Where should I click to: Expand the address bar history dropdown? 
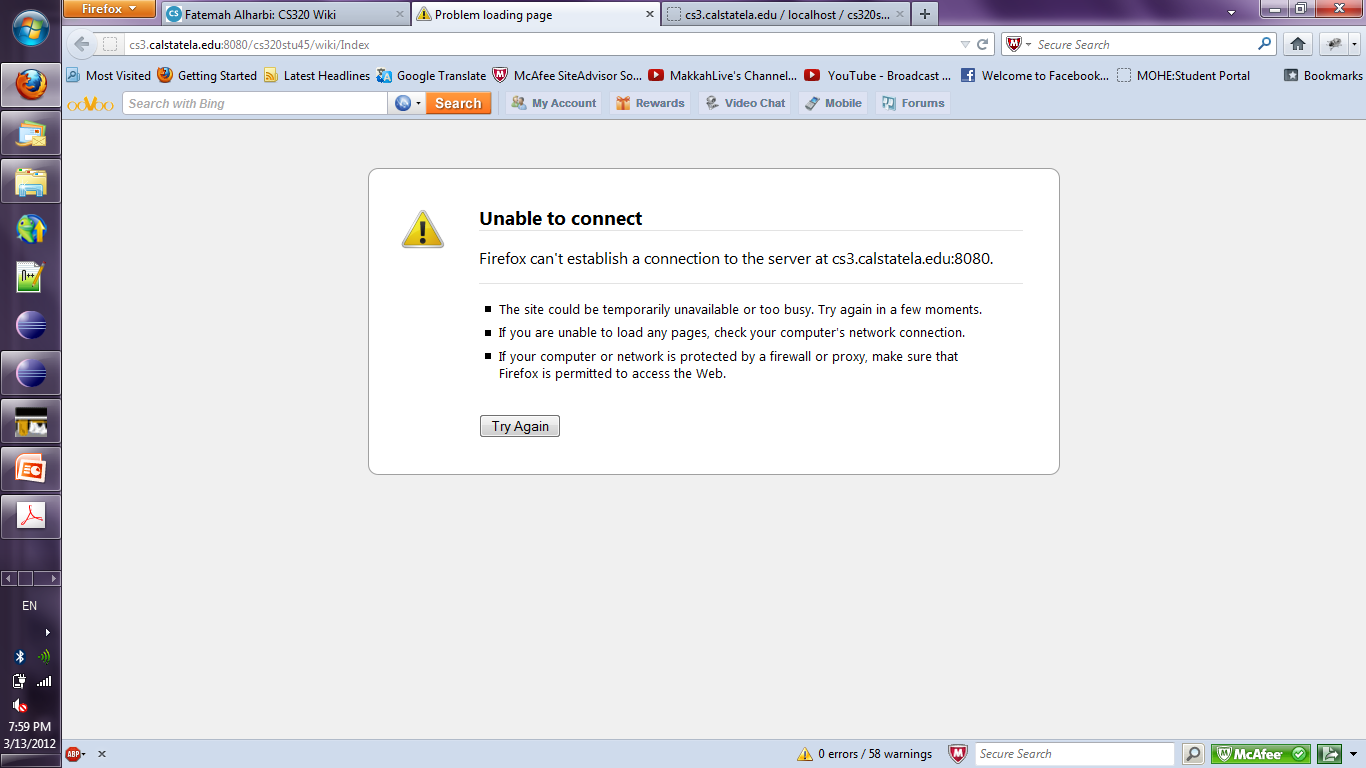pyautogui.click(x=965, y=45)
